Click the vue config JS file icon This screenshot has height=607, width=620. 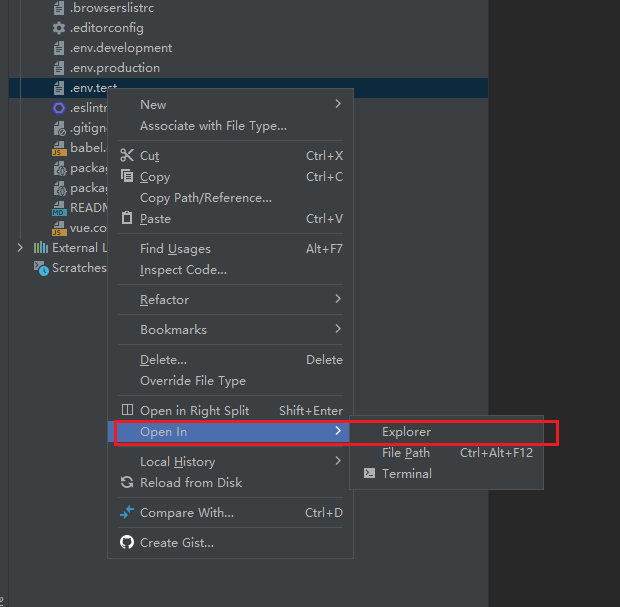coord(59,228)
